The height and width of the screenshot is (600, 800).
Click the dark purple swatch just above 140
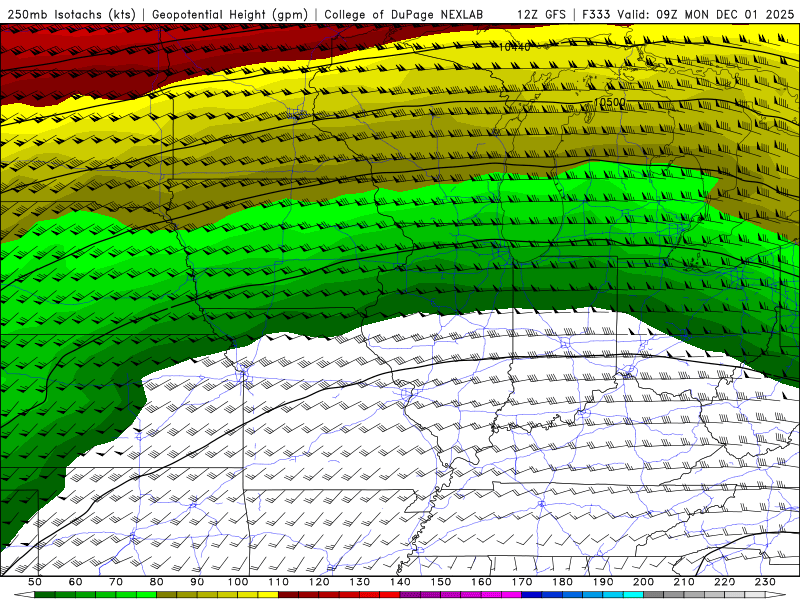pyautogui.click(x=410, y=595)
